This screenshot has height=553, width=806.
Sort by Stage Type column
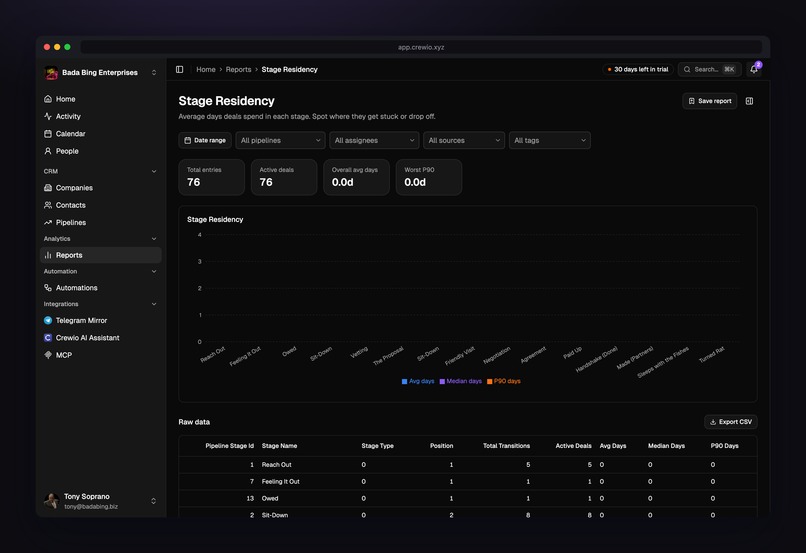[377, 446]
